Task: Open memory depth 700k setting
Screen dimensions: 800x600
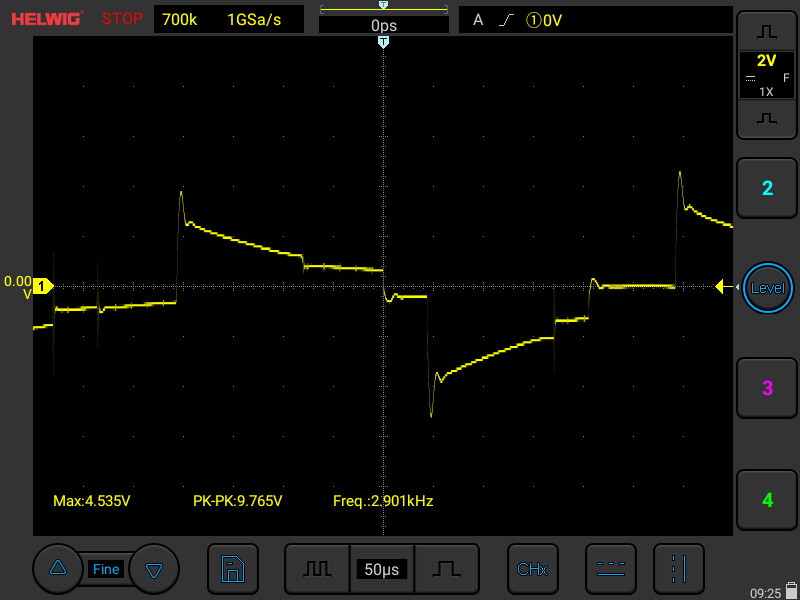Action: [180, 20]
